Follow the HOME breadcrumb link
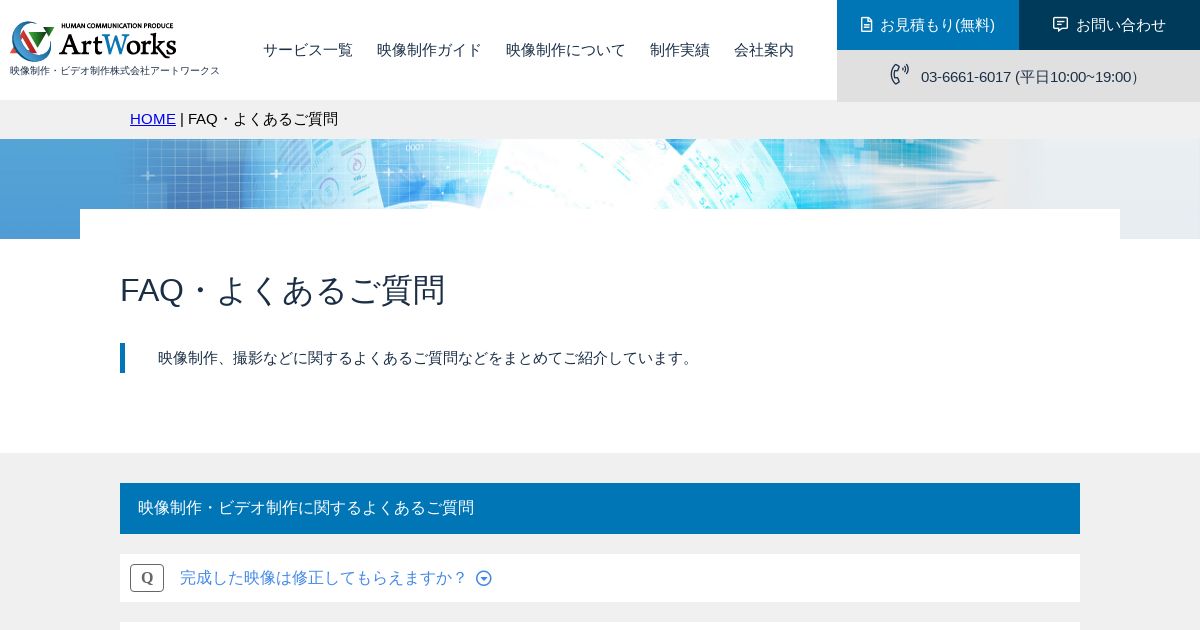 pos(153,119)
